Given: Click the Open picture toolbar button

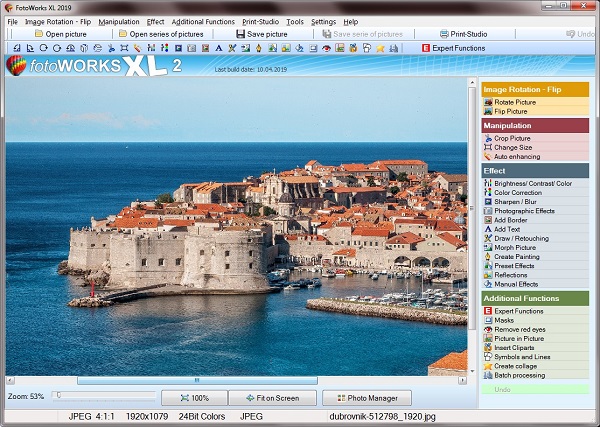Looking at the screenshot, I should (61, 33).
